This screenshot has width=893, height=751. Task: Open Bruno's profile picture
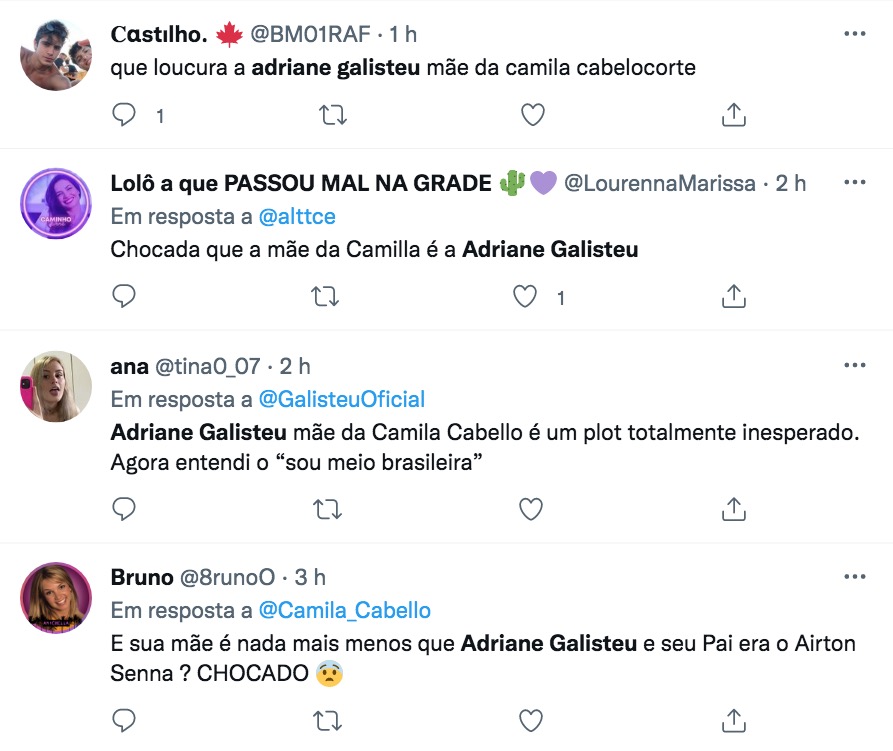pos(56,597)
